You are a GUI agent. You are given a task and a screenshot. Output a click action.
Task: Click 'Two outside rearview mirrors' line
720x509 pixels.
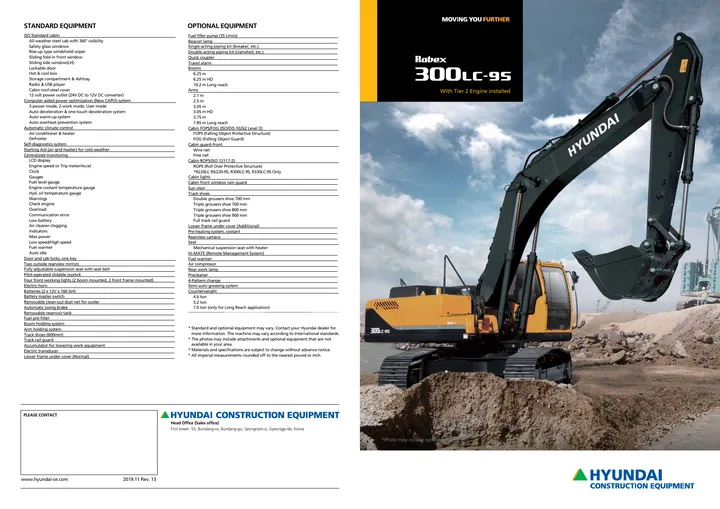pyautogui.click(x=51, y=264)
